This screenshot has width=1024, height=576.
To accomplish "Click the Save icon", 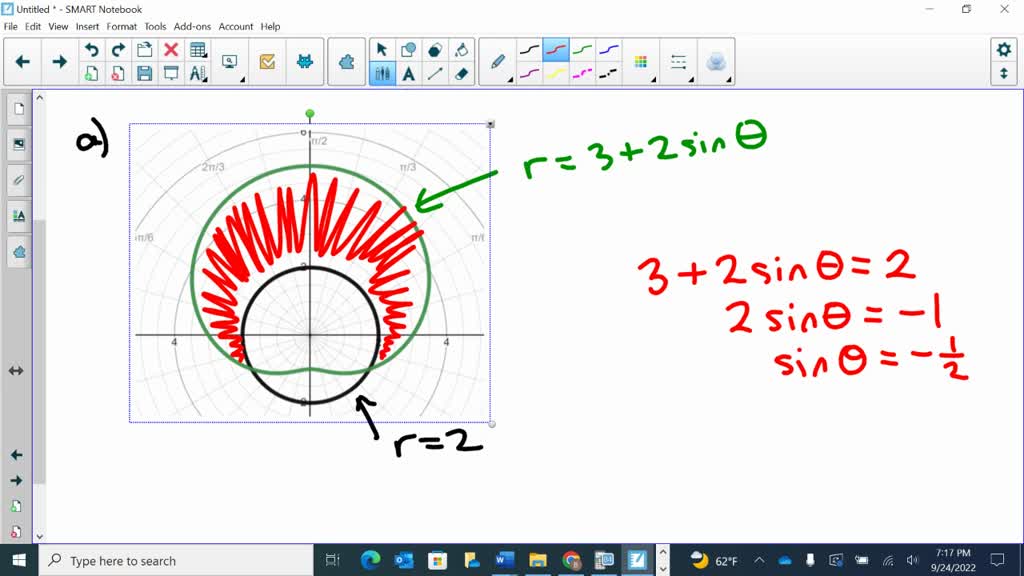I will (x=146, y=72).
